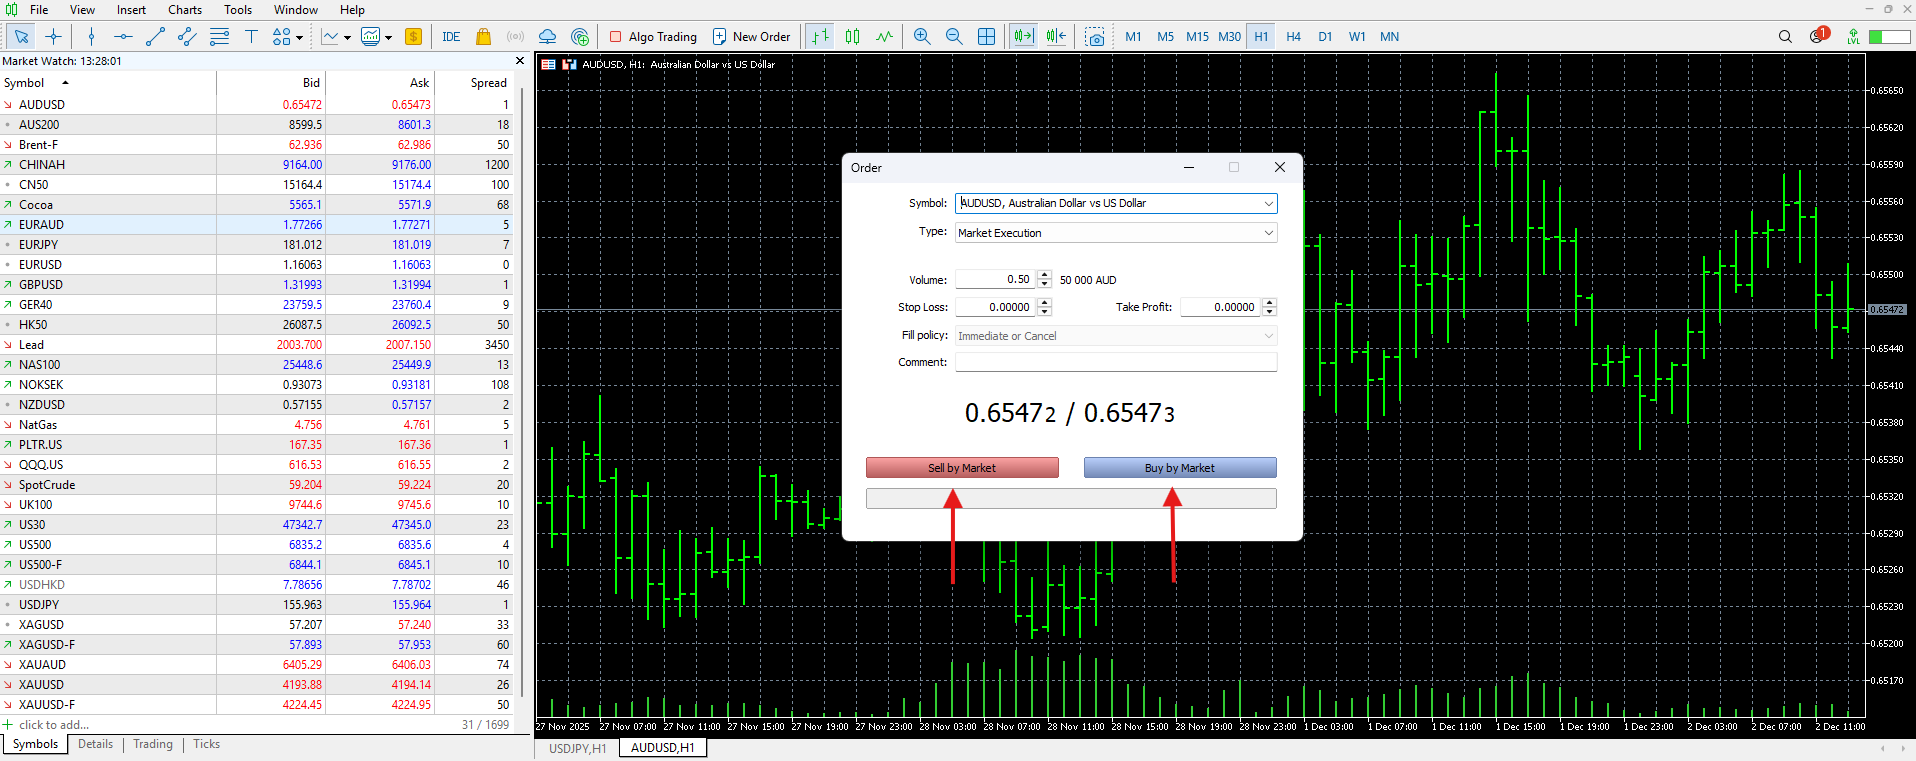The height and width of the screenshot is (761, 1916).
Task: Click the Buy by Market button
Action: tap(1180, 468)
